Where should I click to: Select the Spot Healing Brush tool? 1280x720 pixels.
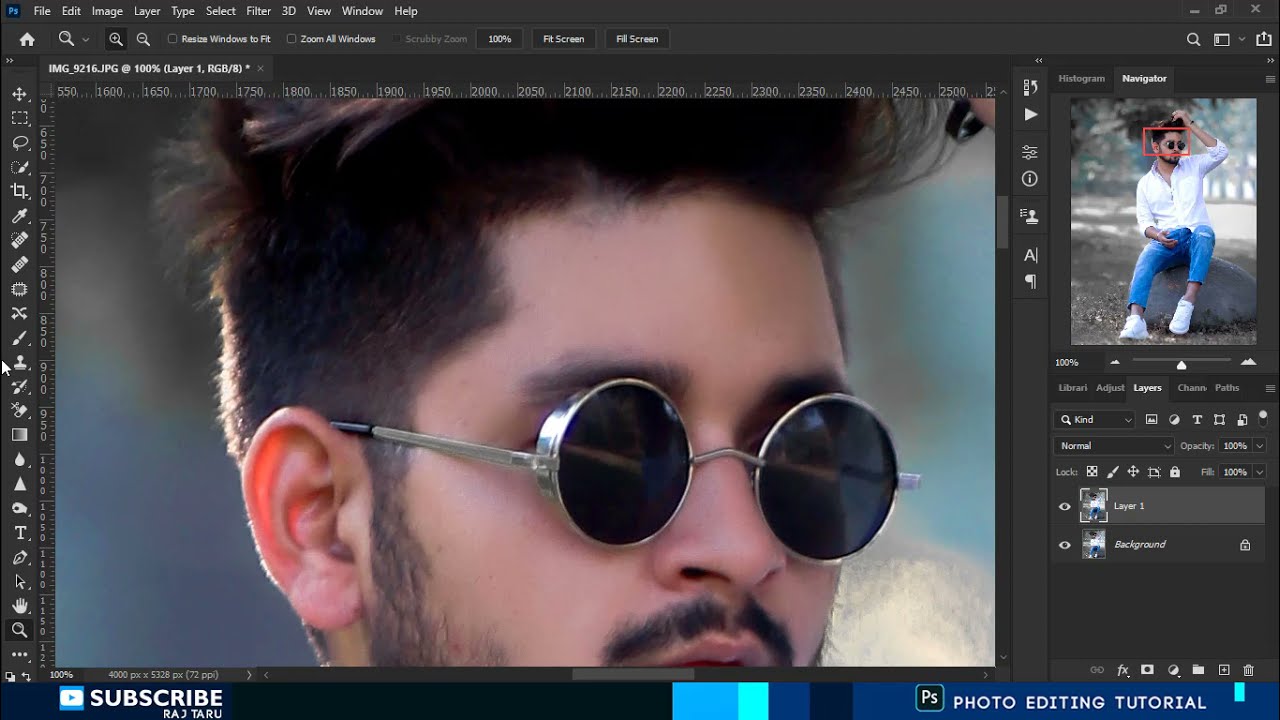[19, 240]
